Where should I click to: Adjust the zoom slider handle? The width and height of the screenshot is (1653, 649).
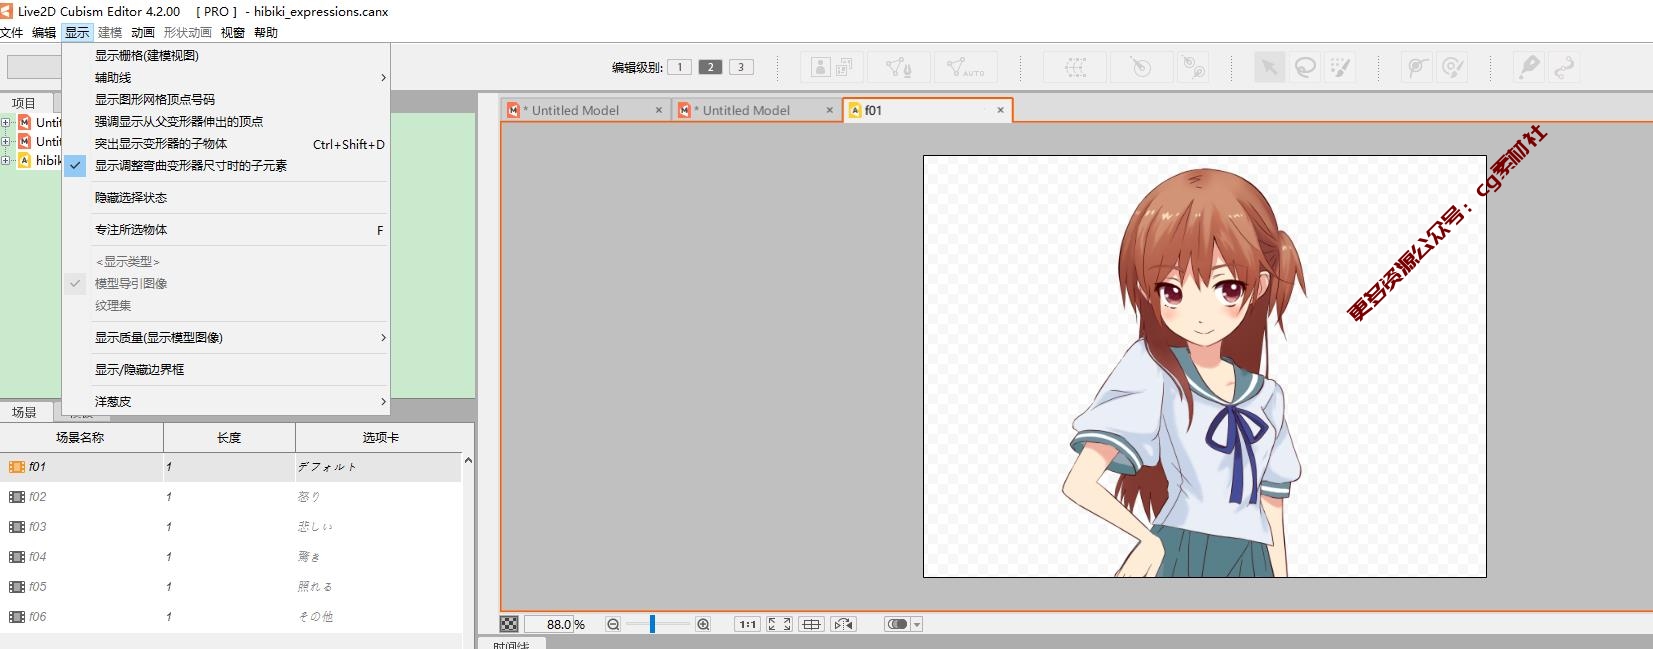pyautogui.click(x=652, y=624)
